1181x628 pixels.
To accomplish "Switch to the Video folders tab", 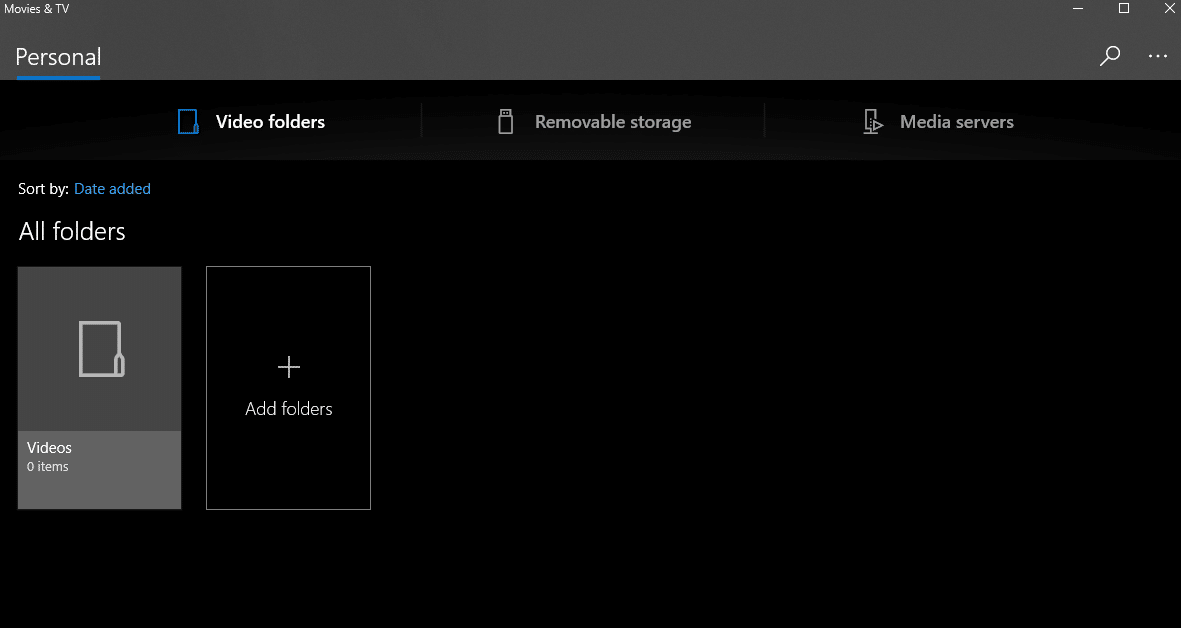I will coord(251,122).
